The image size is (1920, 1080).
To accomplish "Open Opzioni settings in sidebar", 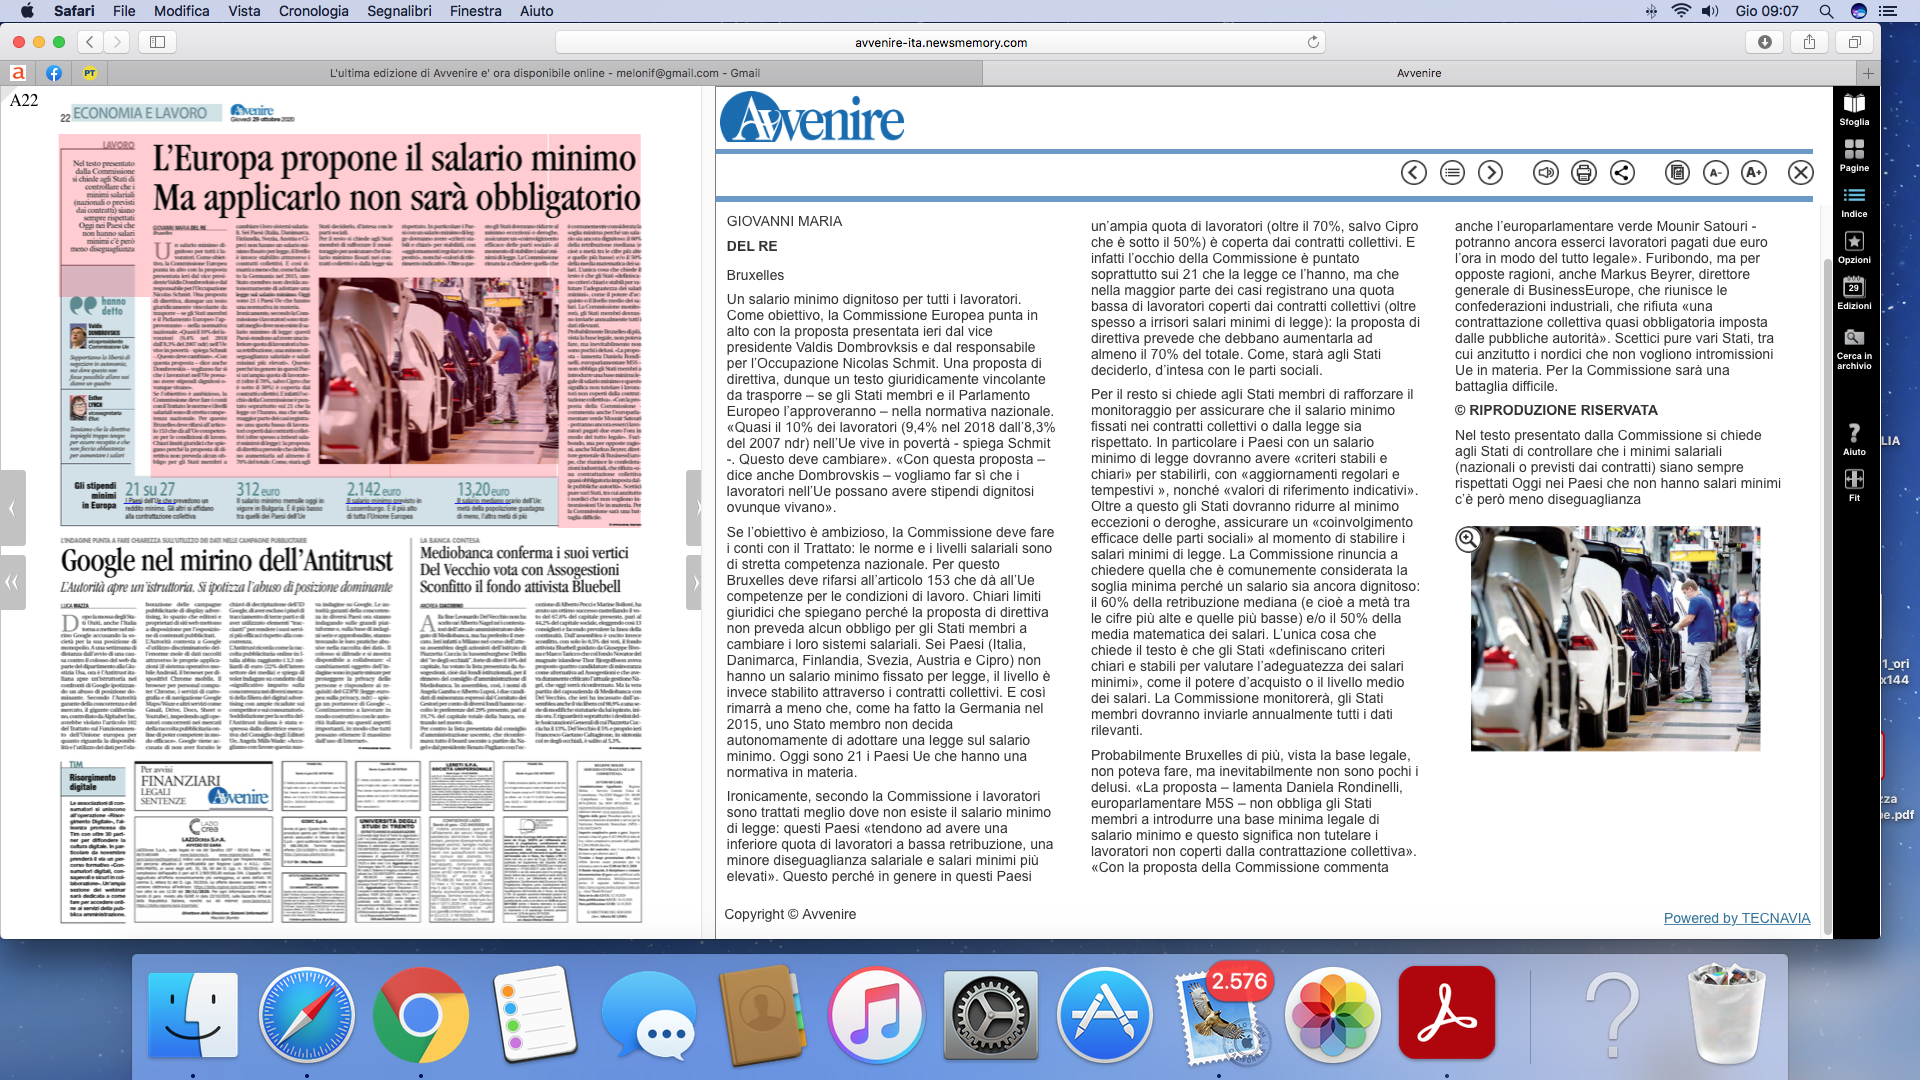I will [x=1854, y=248].
